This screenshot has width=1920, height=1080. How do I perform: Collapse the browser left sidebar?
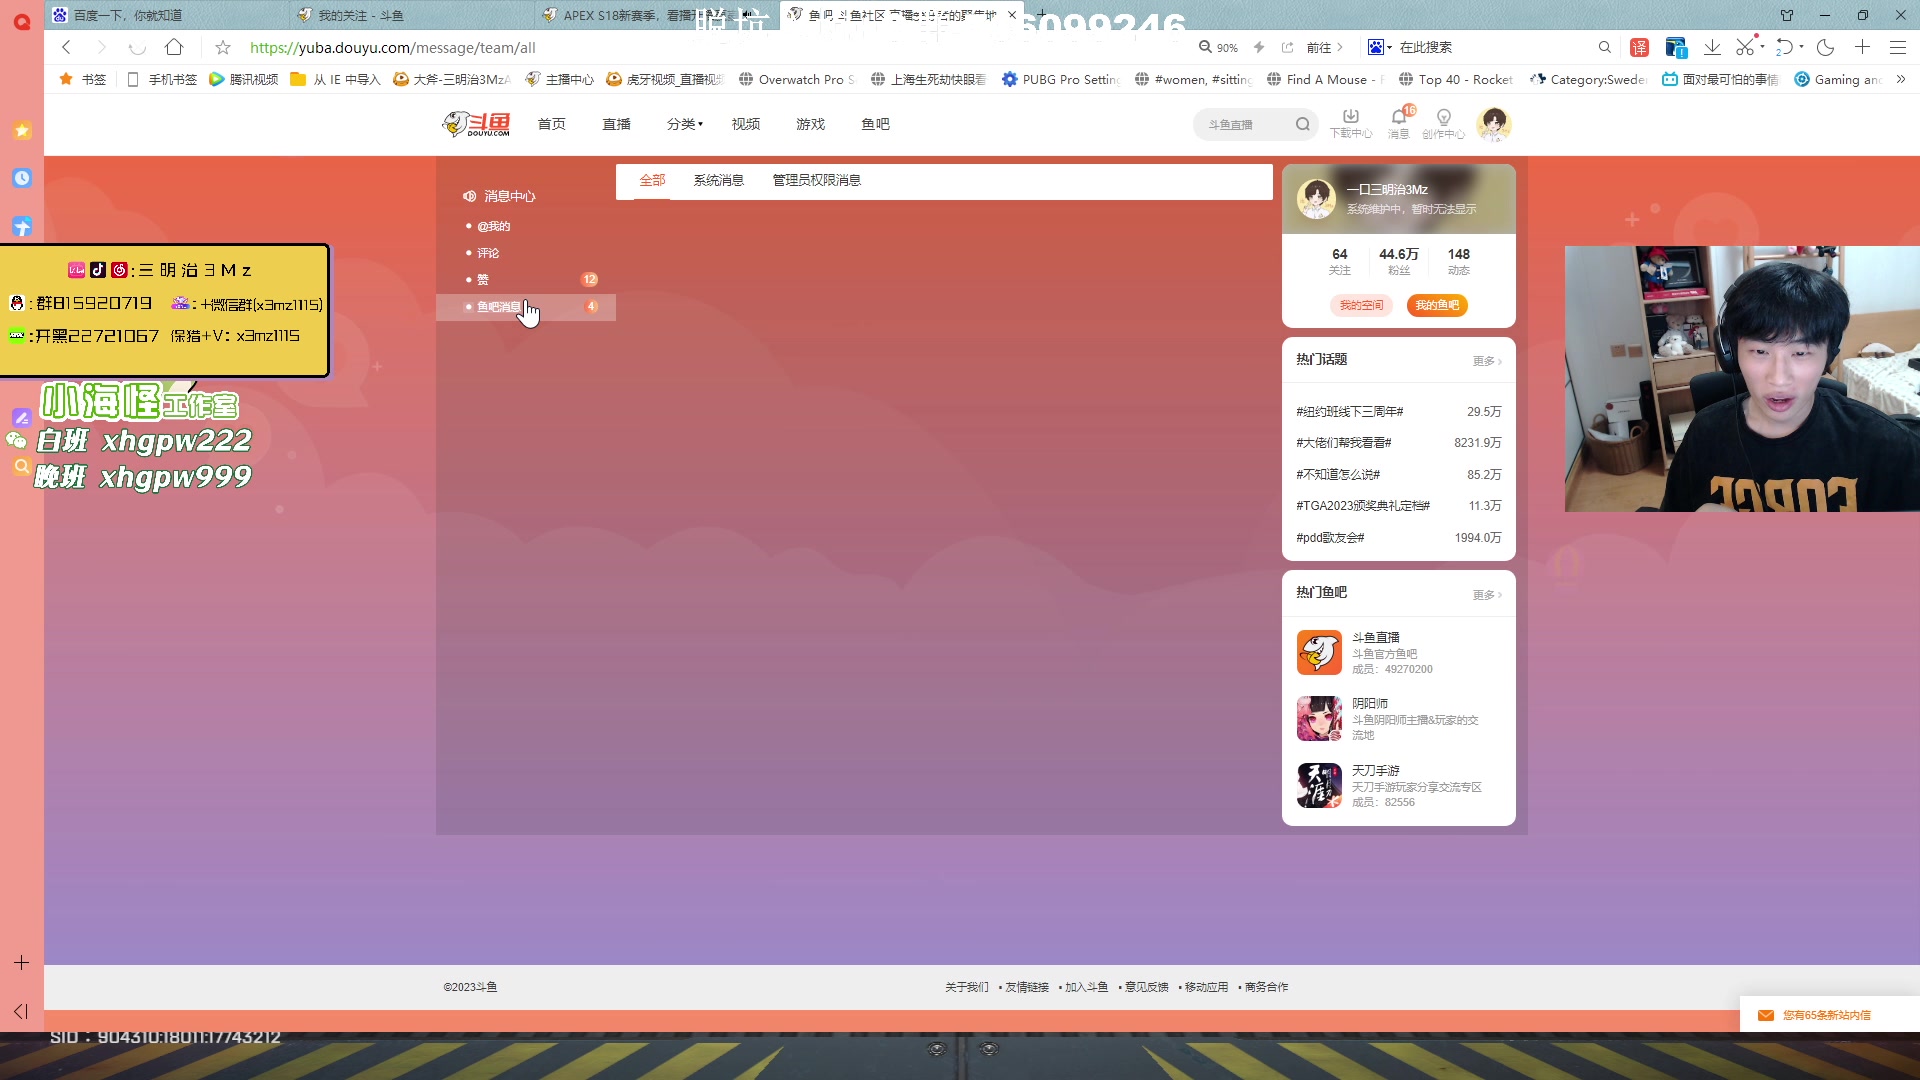point(21,1011)
